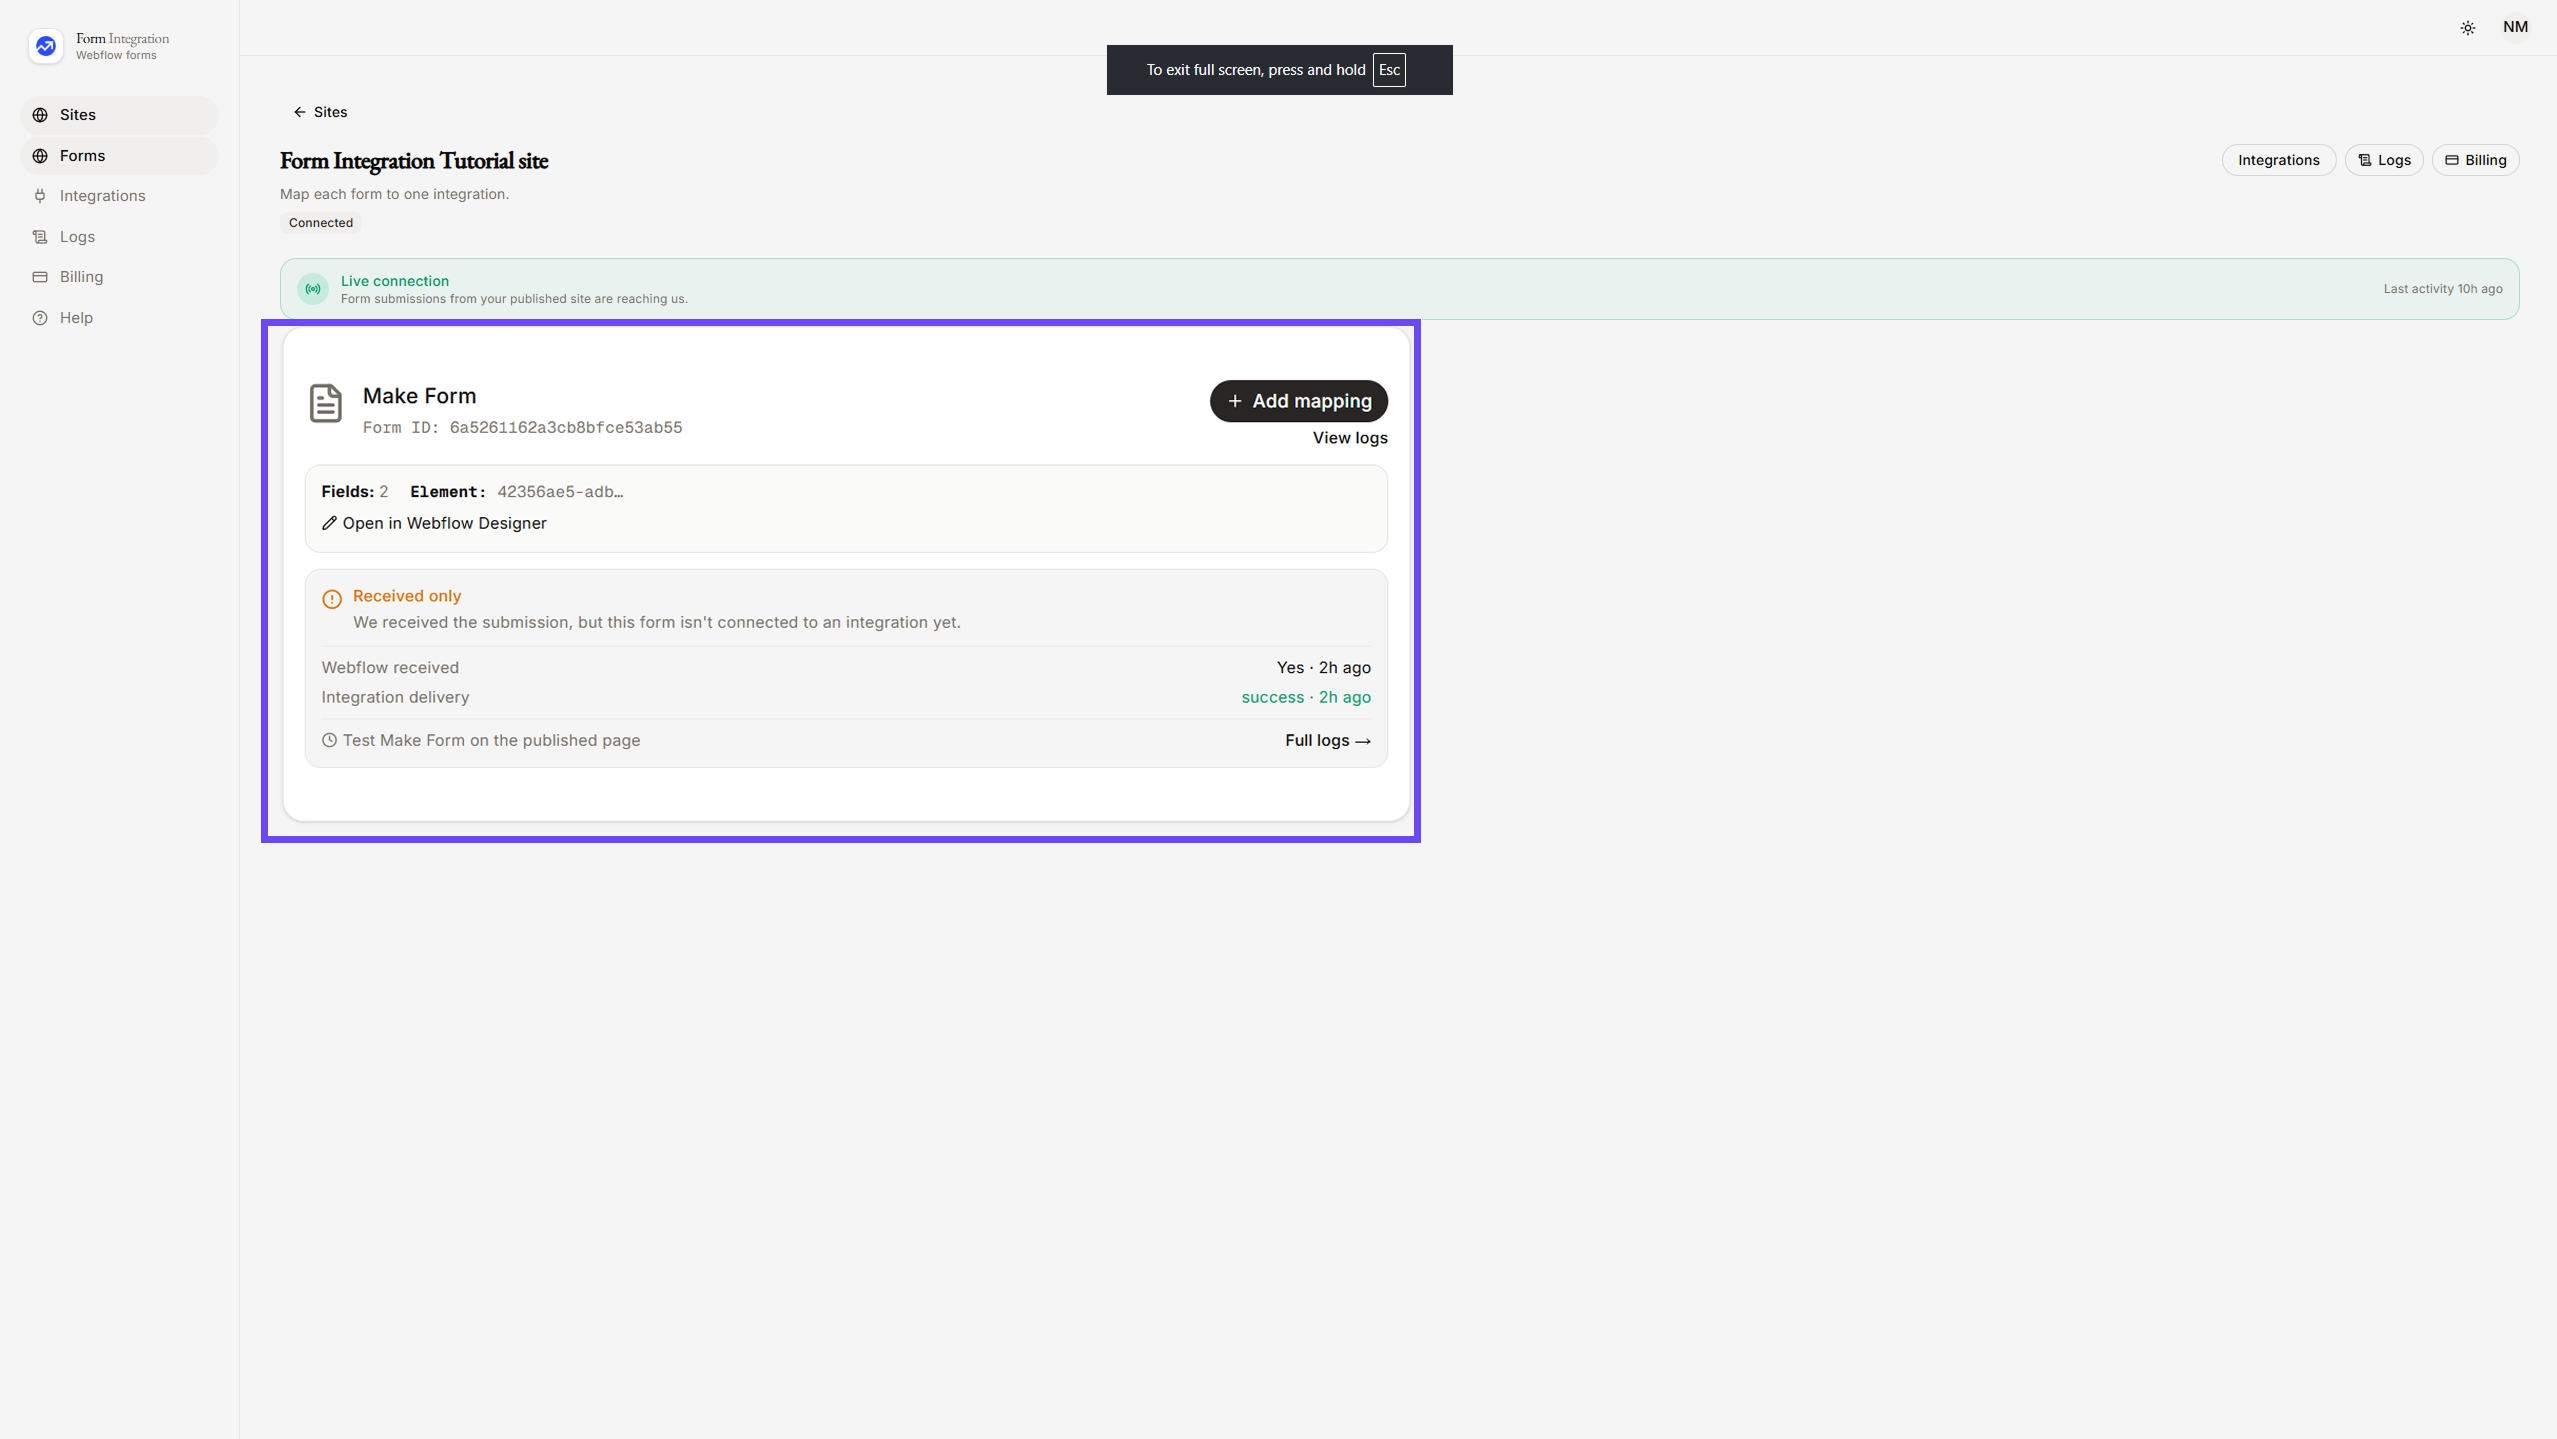Toggle the light/dark theme sun icon
The height and width of the screenshot is (1439, 2557).
(2467, 28)
